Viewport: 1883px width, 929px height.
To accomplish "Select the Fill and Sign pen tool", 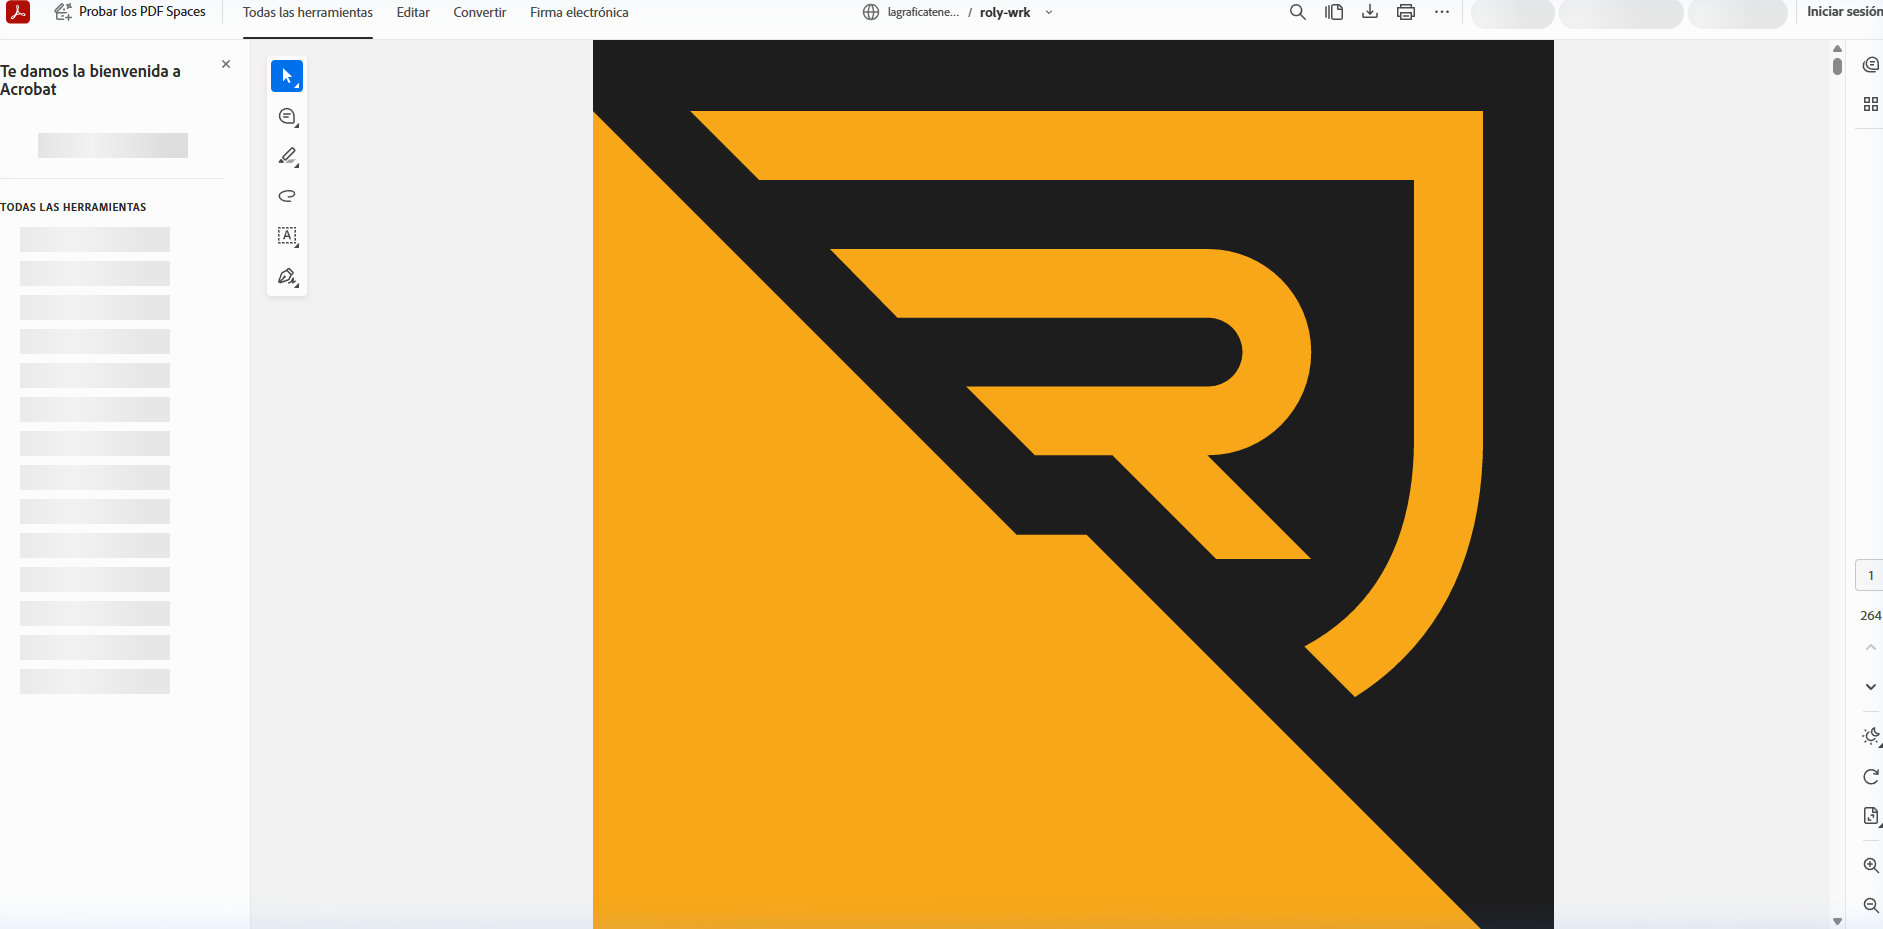I will click(287, 276).
